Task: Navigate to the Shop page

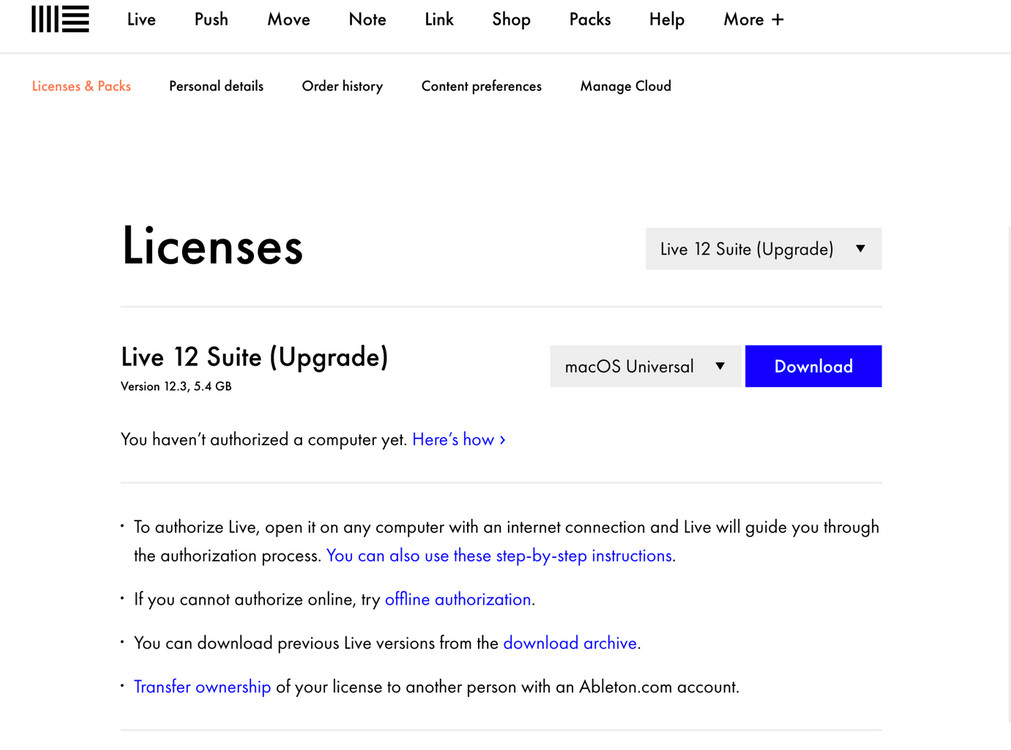Action: coord(511,19)
